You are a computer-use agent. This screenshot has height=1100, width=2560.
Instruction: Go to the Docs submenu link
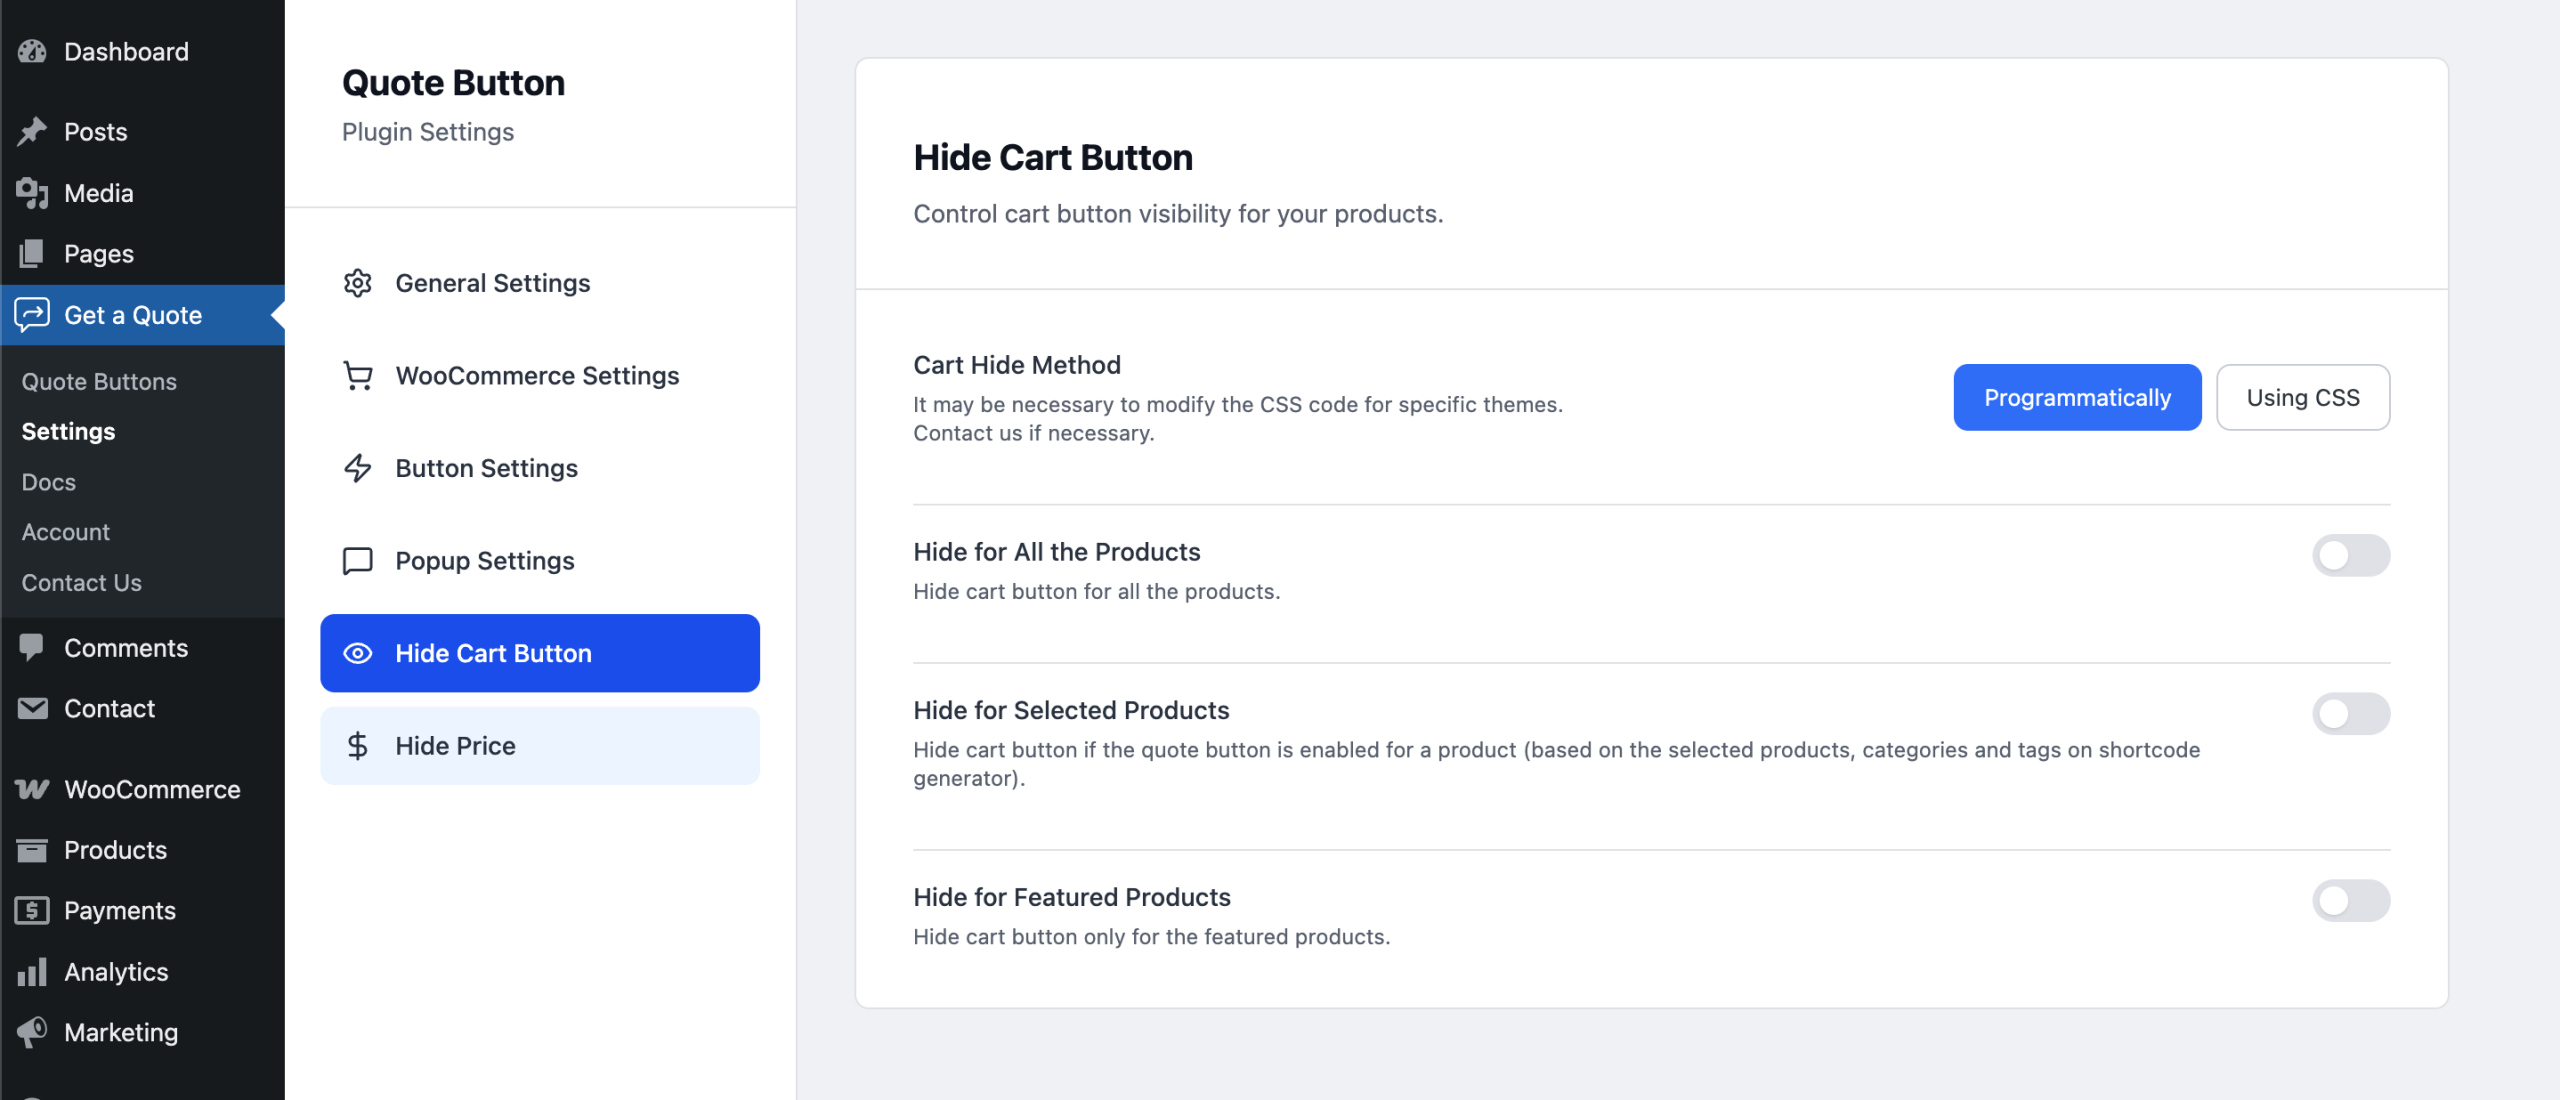coord(49,482)
